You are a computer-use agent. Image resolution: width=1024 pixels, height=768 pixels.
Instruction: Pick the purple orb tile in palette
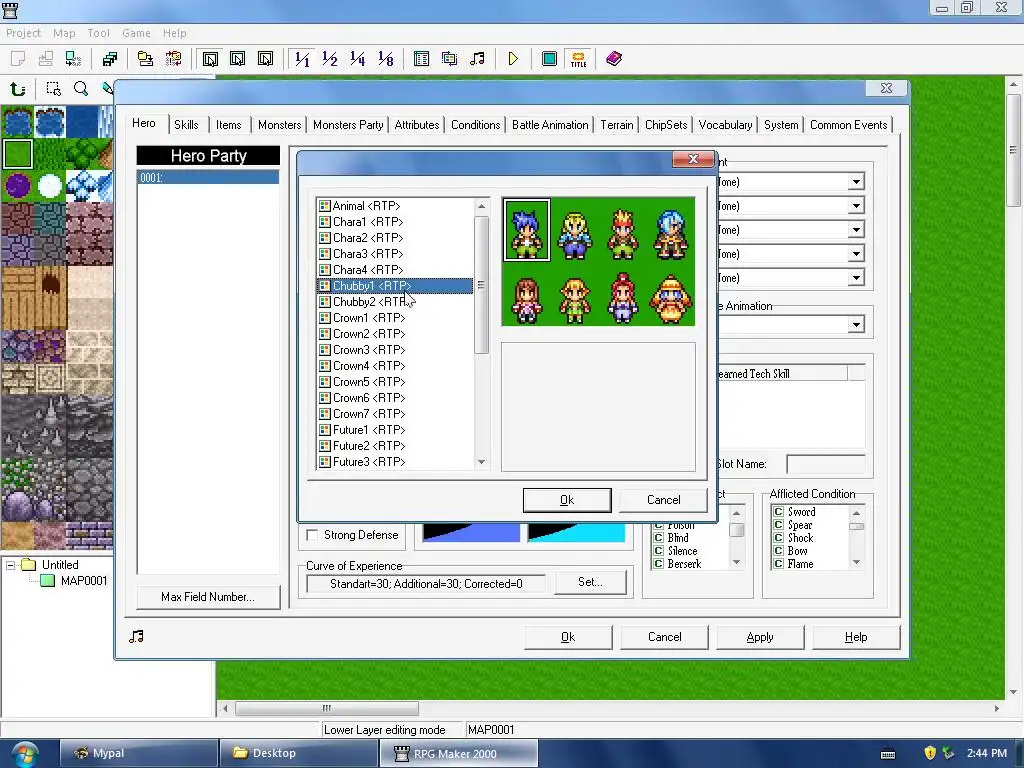[18, 186]
